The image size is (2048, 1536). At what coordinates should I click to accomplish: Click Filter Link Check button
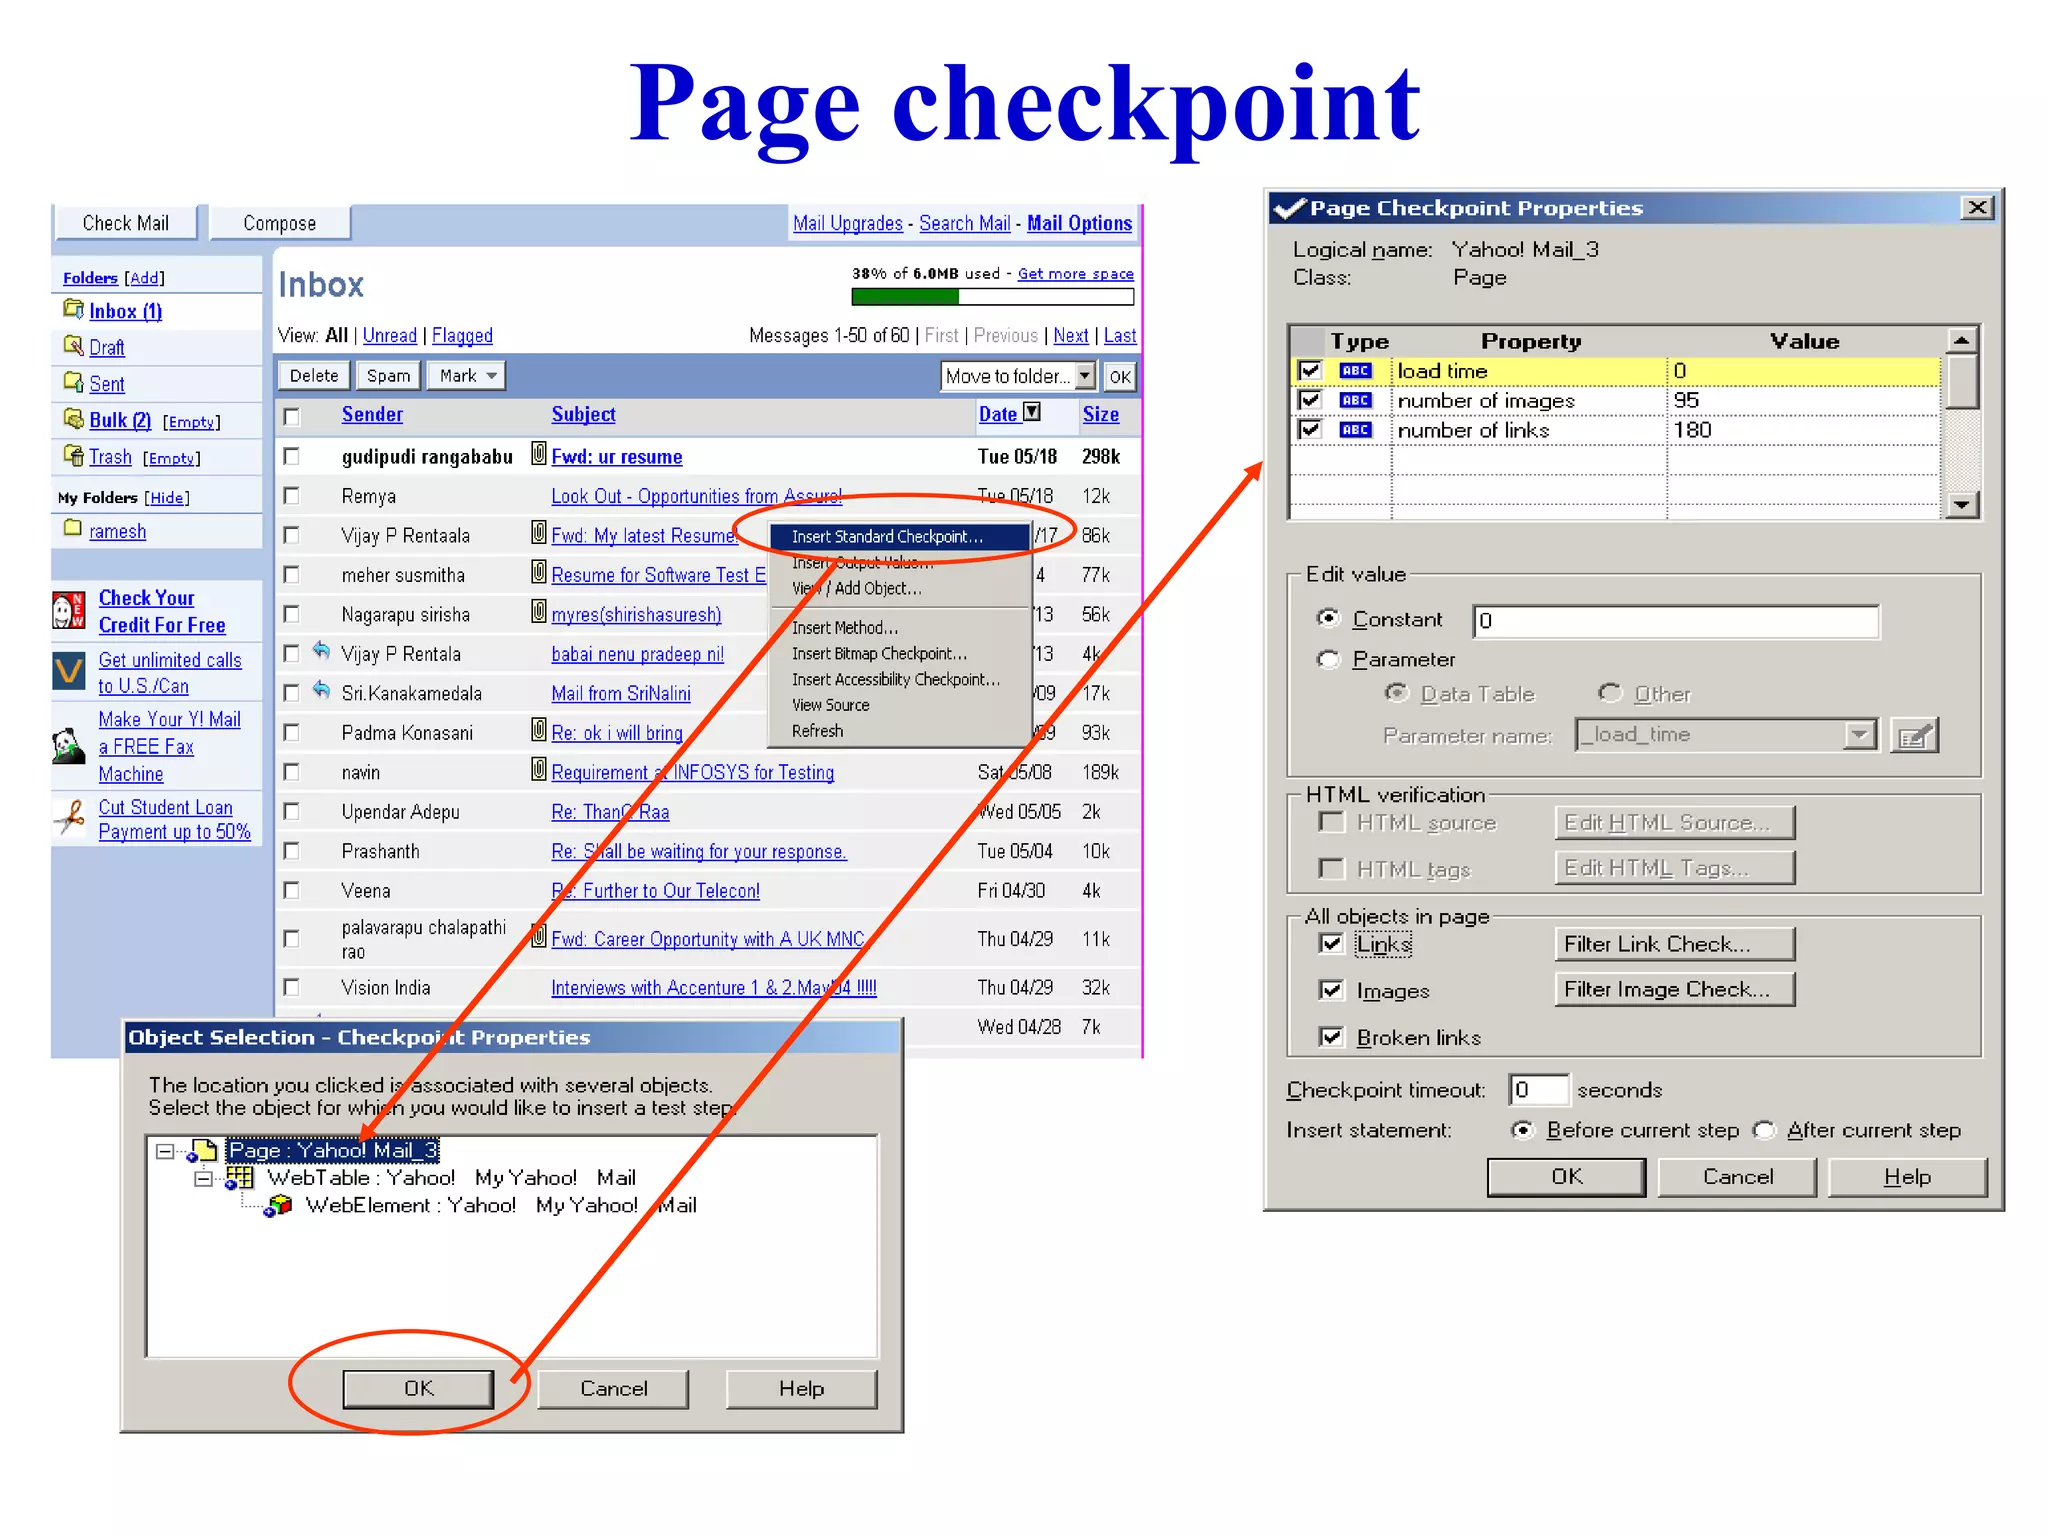pyautogui.click(x=1675, y=944)
